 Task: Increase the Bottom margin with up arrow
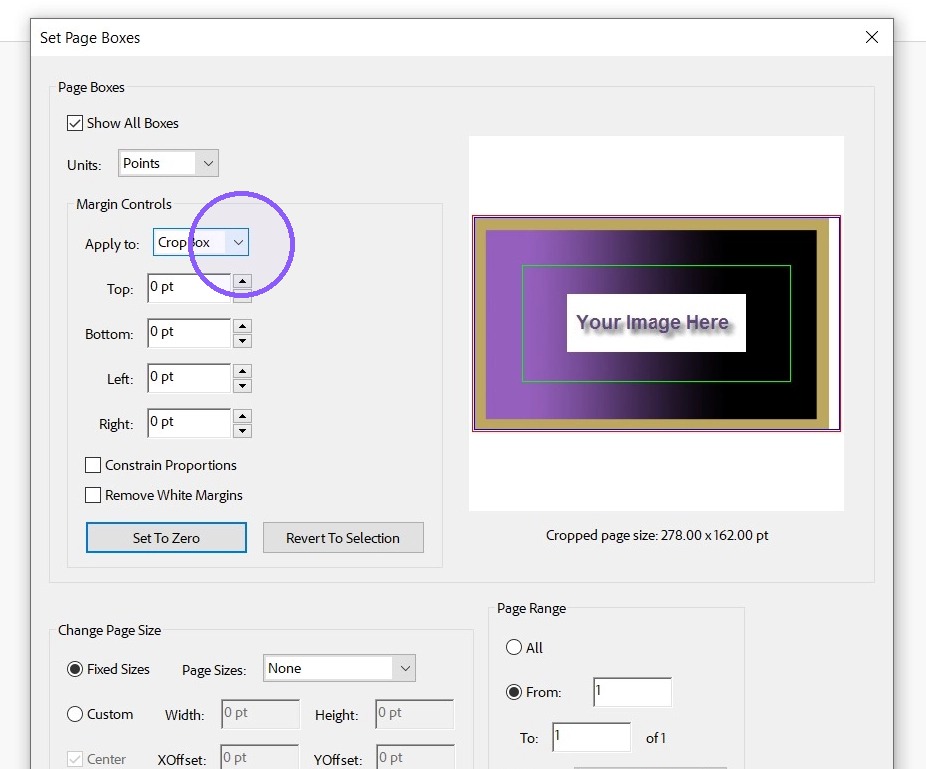tap(242, 326)
